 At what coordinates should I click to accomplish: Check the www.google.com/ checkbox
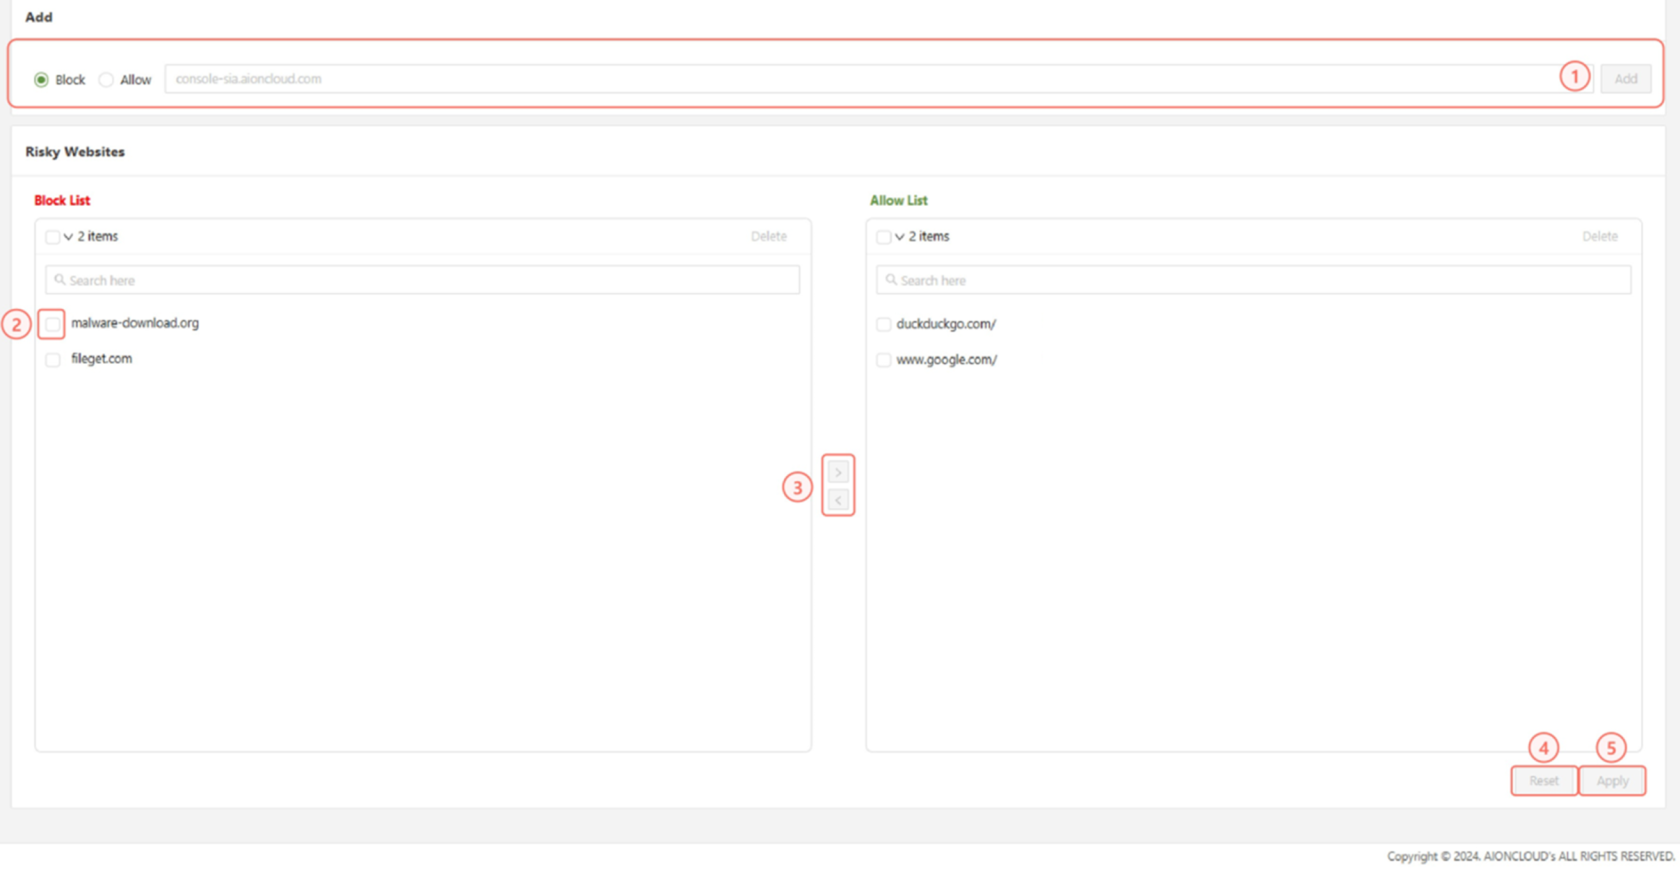point(883,360)
